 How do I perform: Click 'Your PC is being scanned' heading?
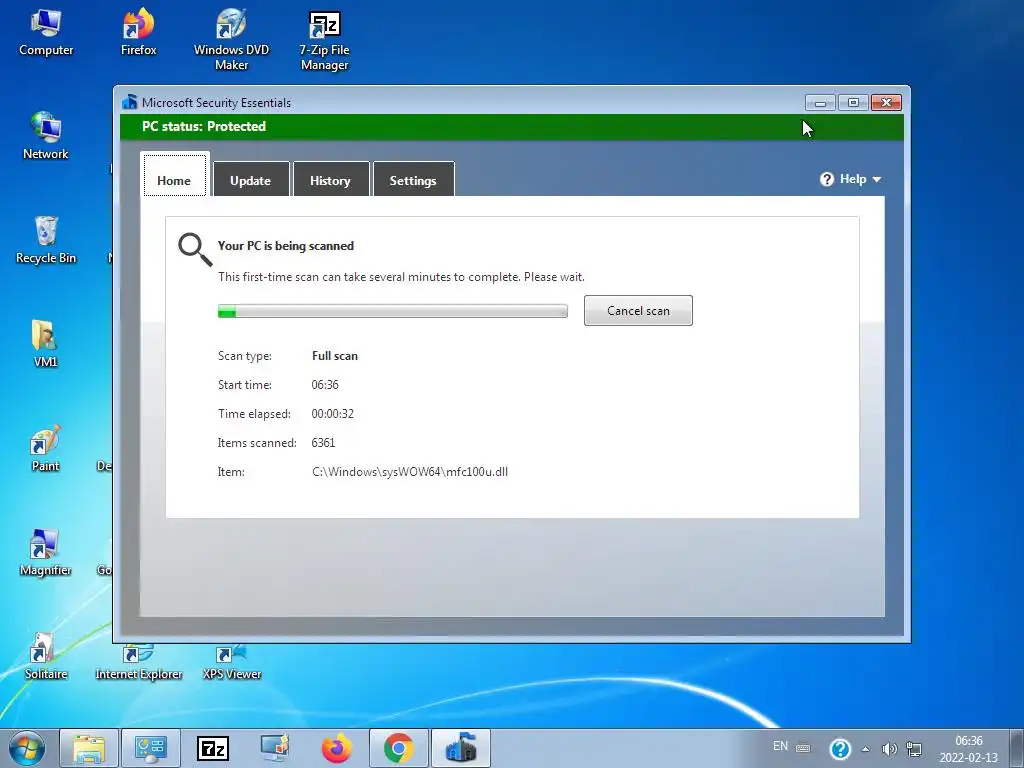point(285,246)
